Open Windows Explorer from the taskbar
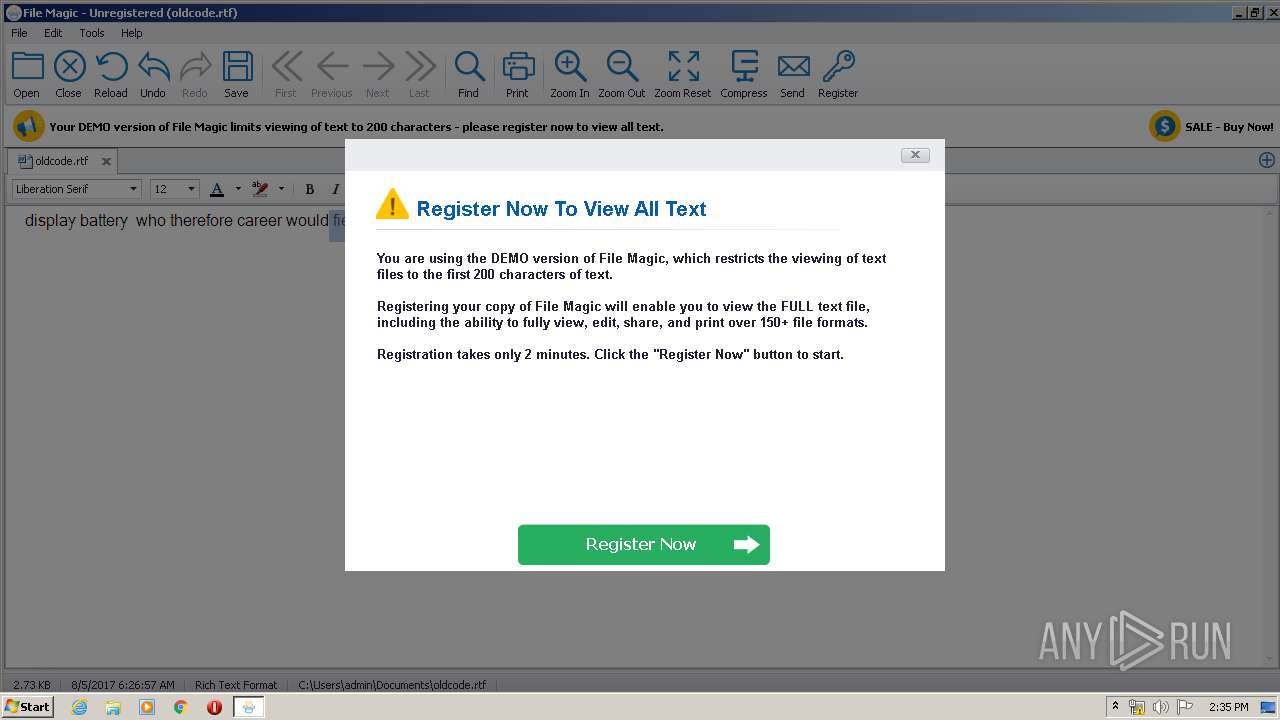The image size is (1280, 720). pyautogui.click(x=113, y=707)
